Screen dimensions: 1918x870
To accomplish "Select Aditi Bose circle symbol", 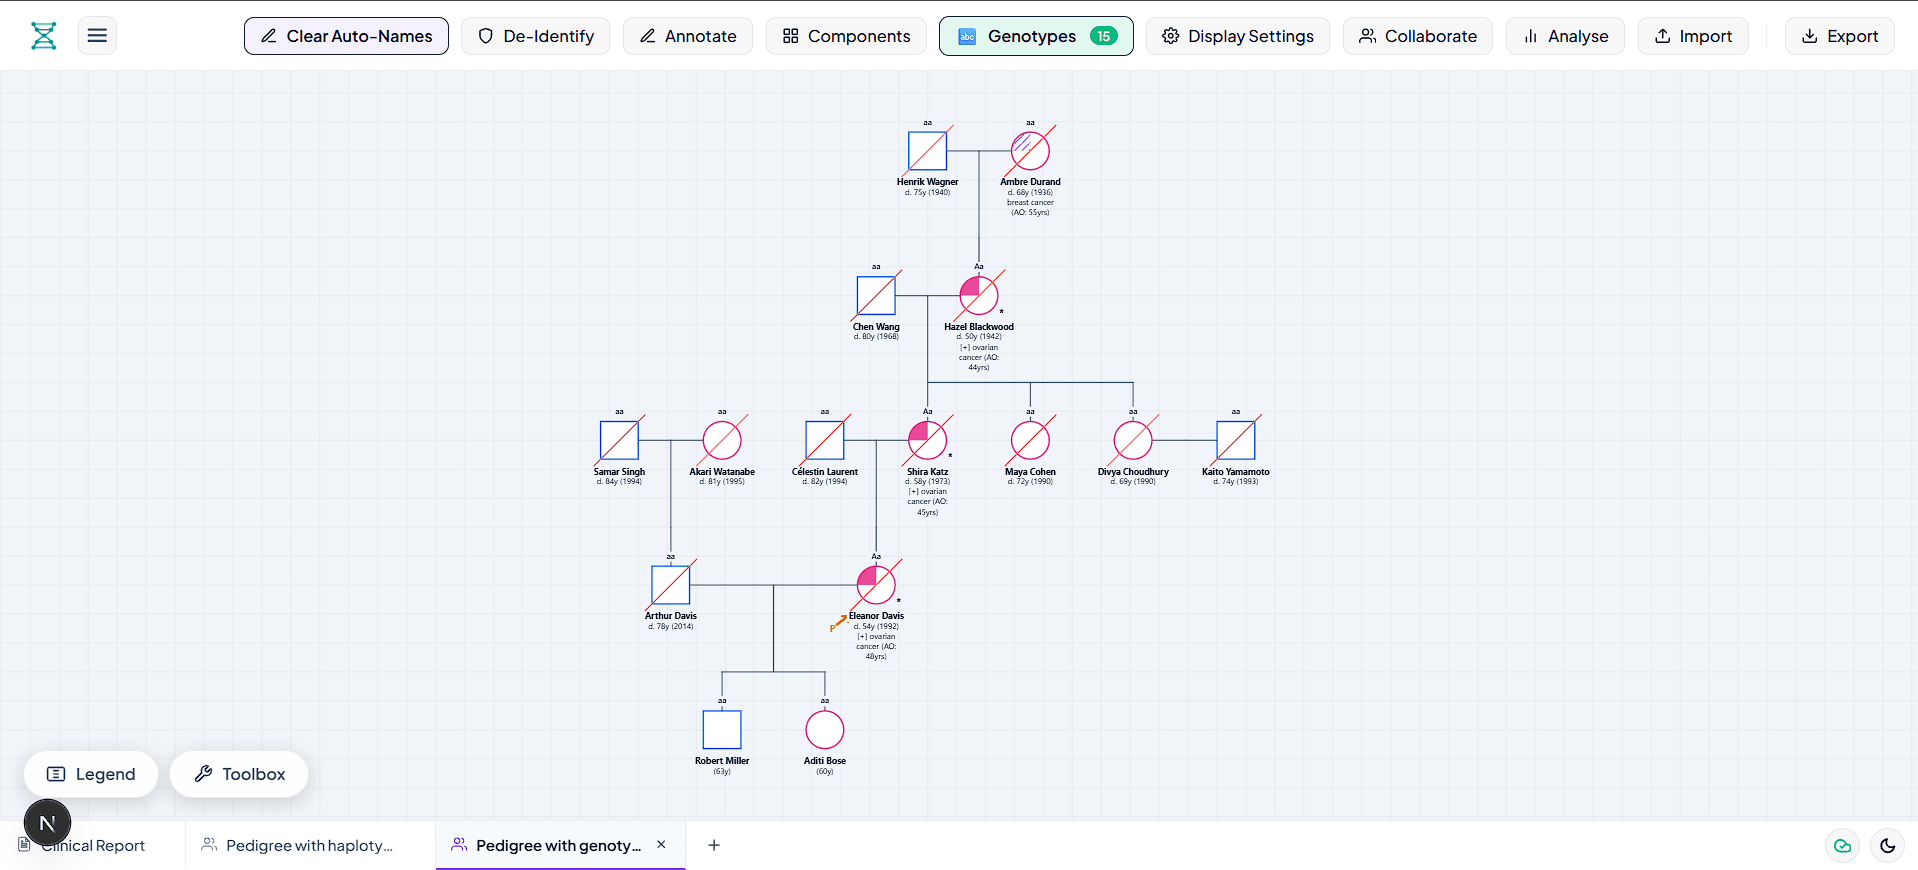I will point(825,730).
